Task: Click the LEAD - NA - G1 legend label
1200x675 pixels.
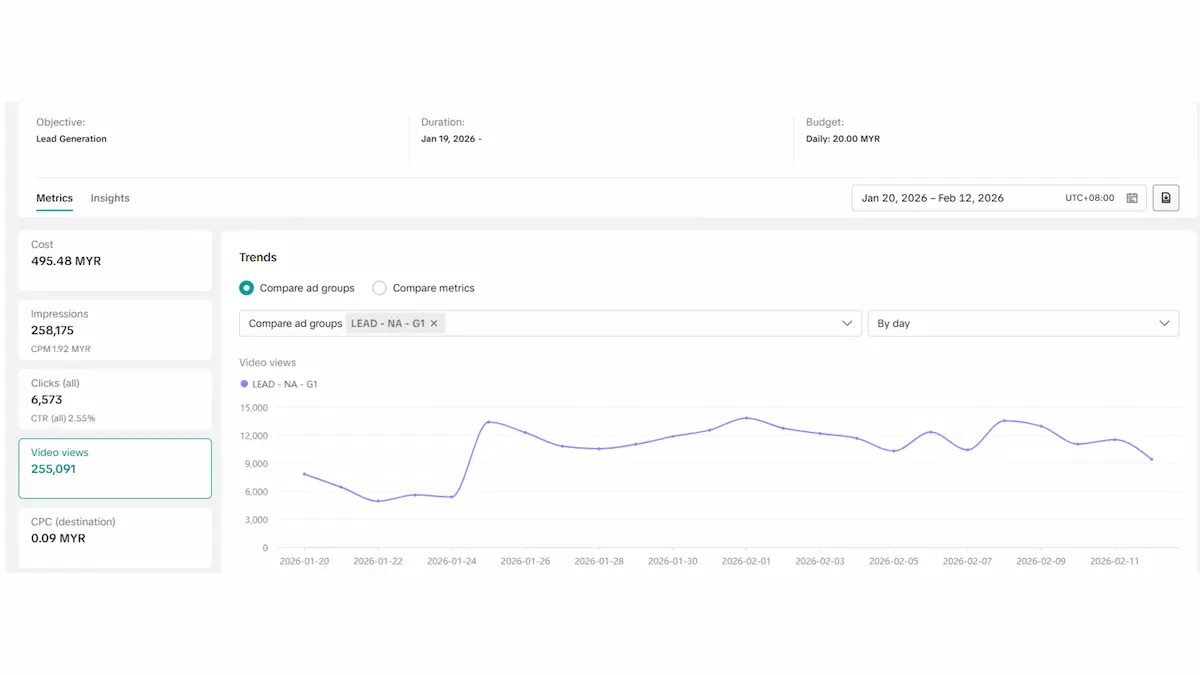Action: (x=285, y=384)
